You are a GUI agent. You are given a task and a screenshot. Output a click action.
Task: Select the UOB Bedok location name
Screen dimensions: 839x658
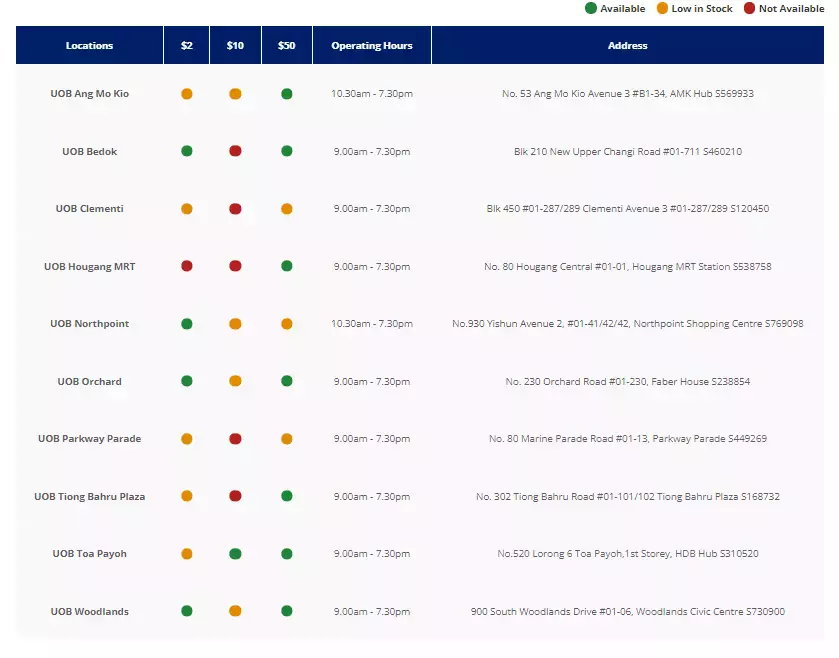coord(89,152)
